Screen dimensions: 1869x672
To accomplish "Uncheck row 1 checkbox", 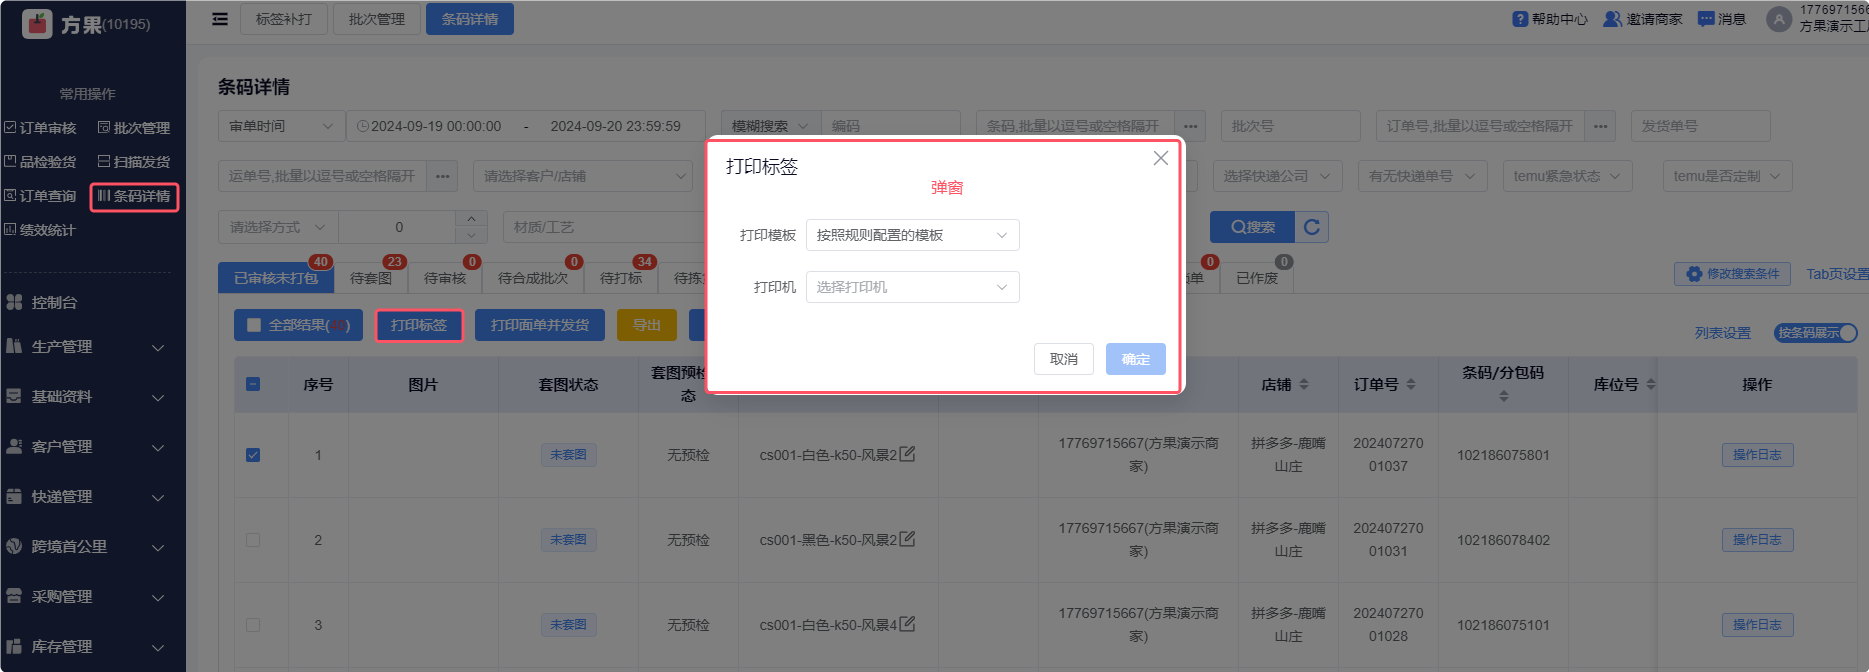I will (253, 454).
